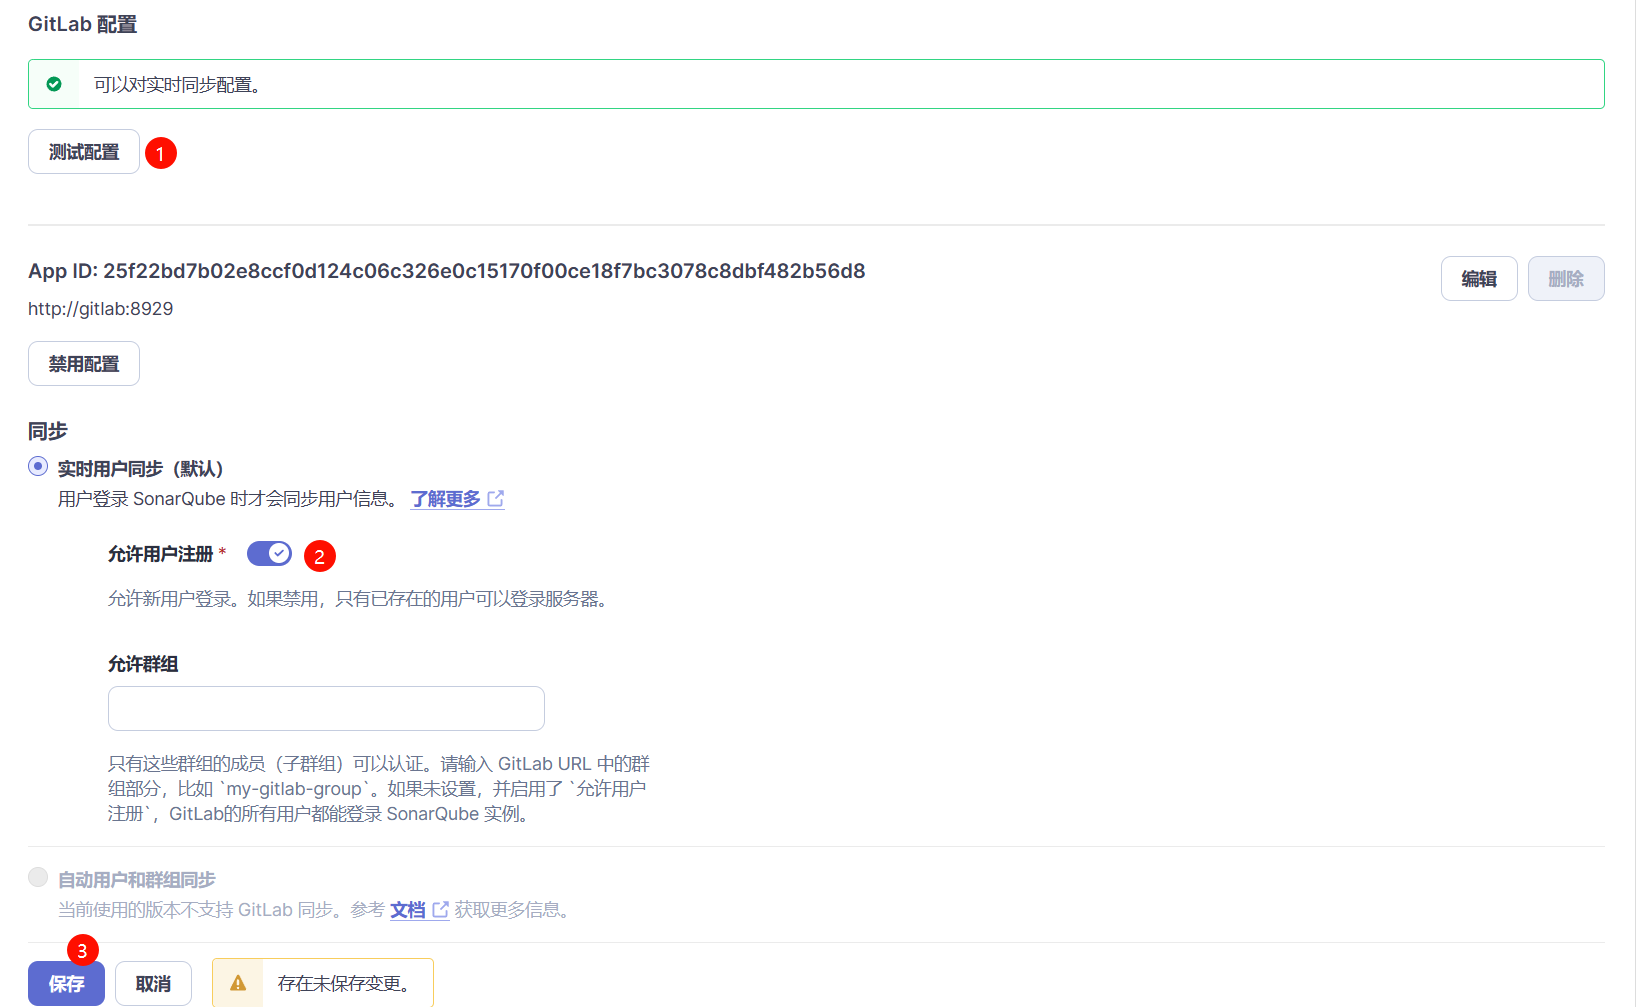The height and width of the screenshot is (1007, 1645).
Task: Open the 了解更多 link
Action: [445, 498]
